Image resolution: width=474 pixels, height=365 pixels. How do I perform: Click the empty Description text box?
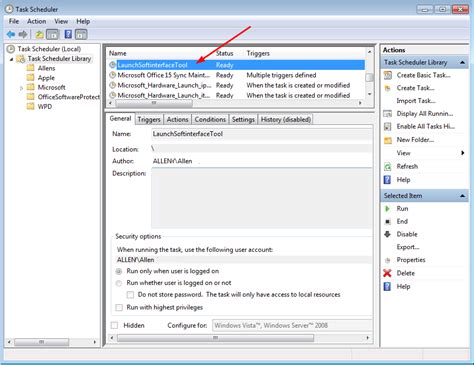click(262, 198)
